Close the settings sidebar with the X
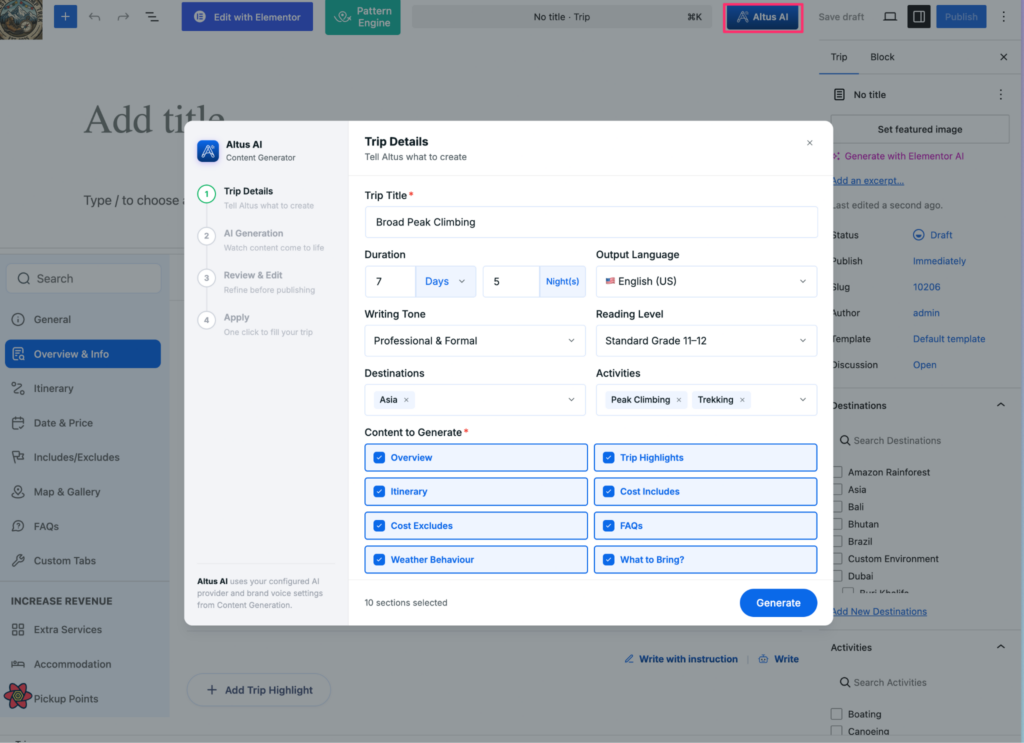This screenshot has width=1024, height=743. point(1004,57)
